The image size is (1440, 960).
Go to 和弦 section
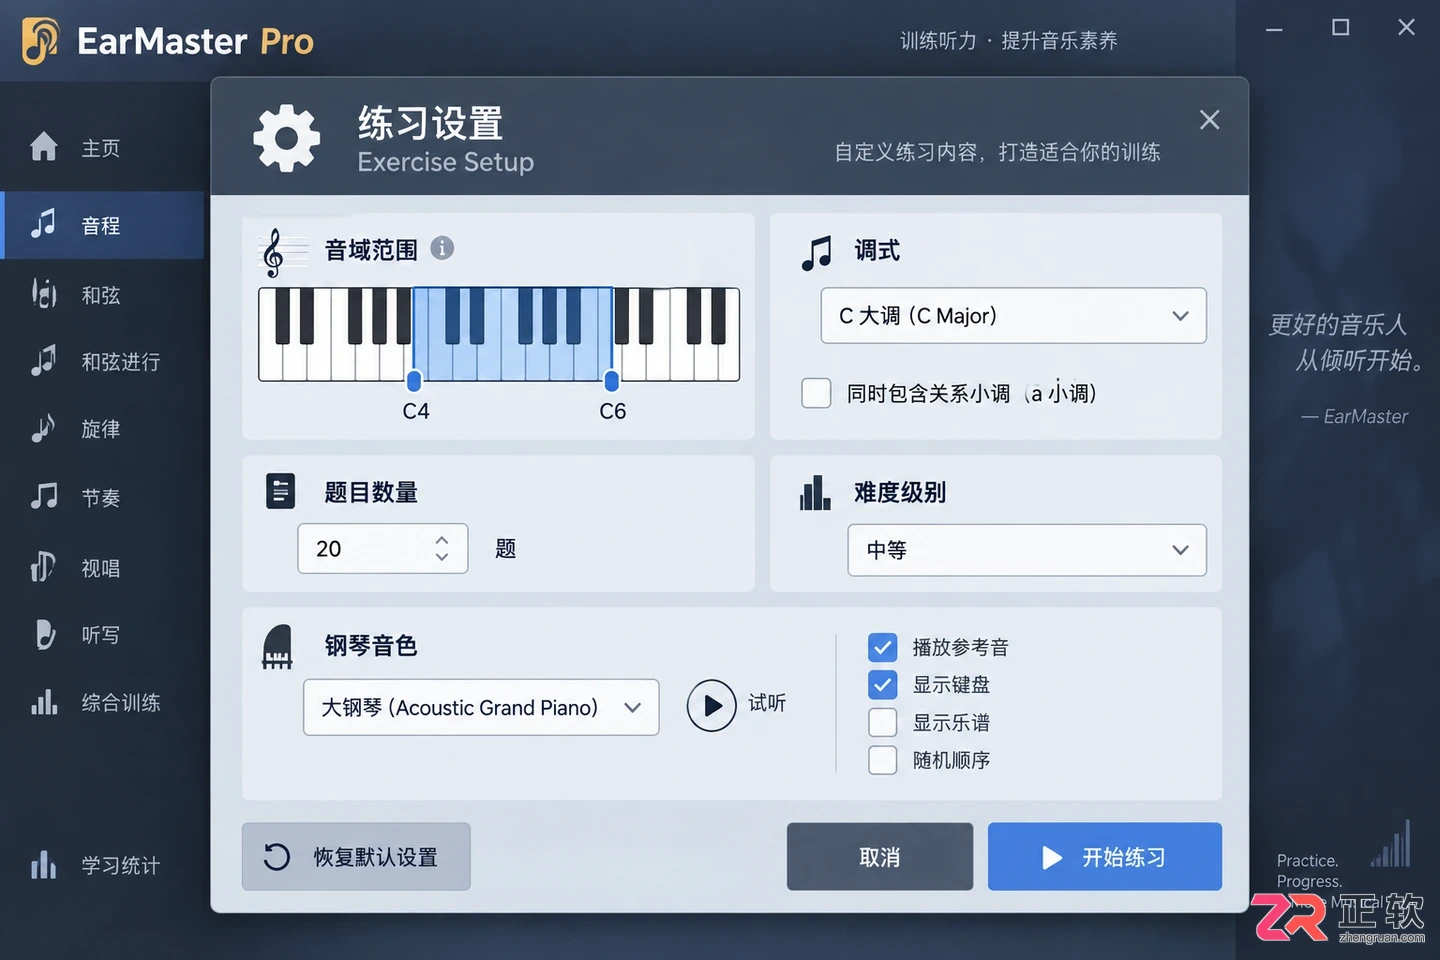(102, 294)
